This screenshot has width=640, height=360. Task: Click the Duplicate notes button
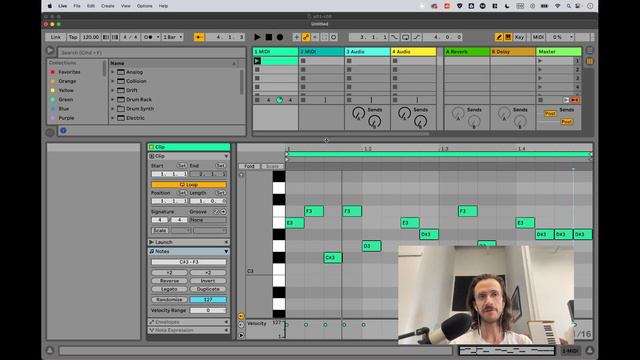tap(208, 289)
